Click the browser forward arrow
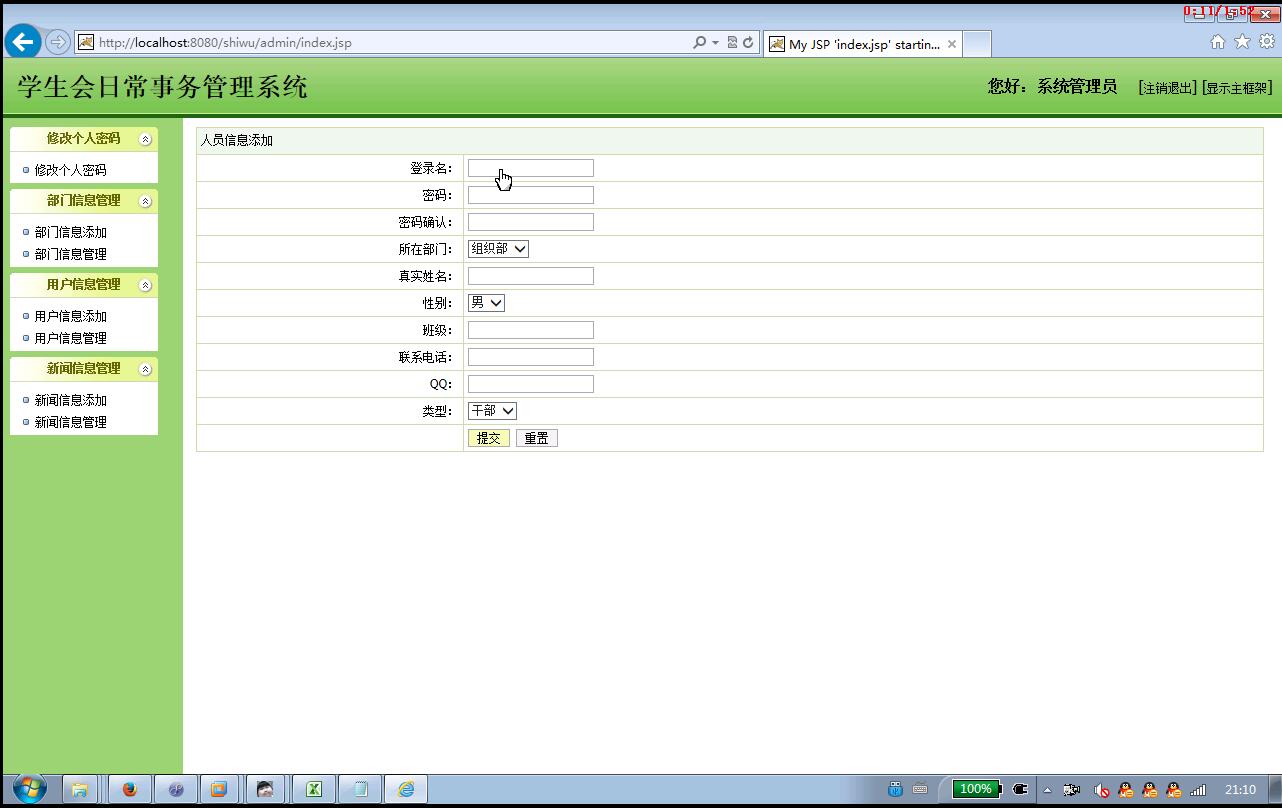1282x808 pixels. (x=58, y=42)
